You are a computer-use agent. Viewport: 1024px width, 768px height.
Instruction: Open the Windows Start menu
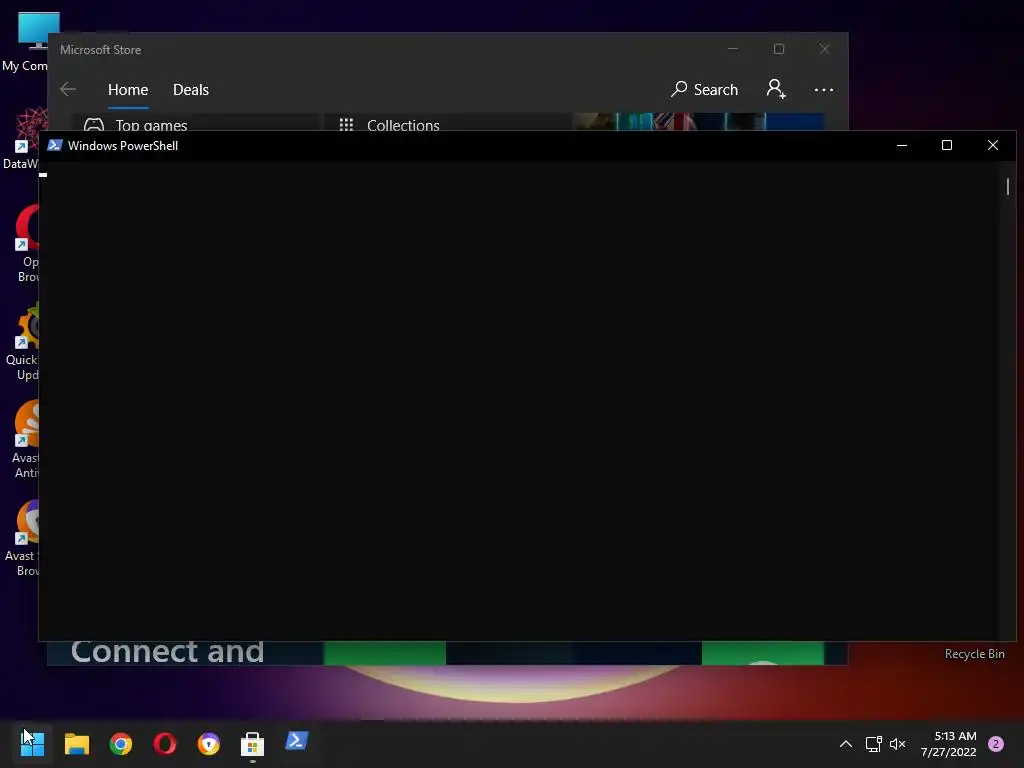point(32,744)
